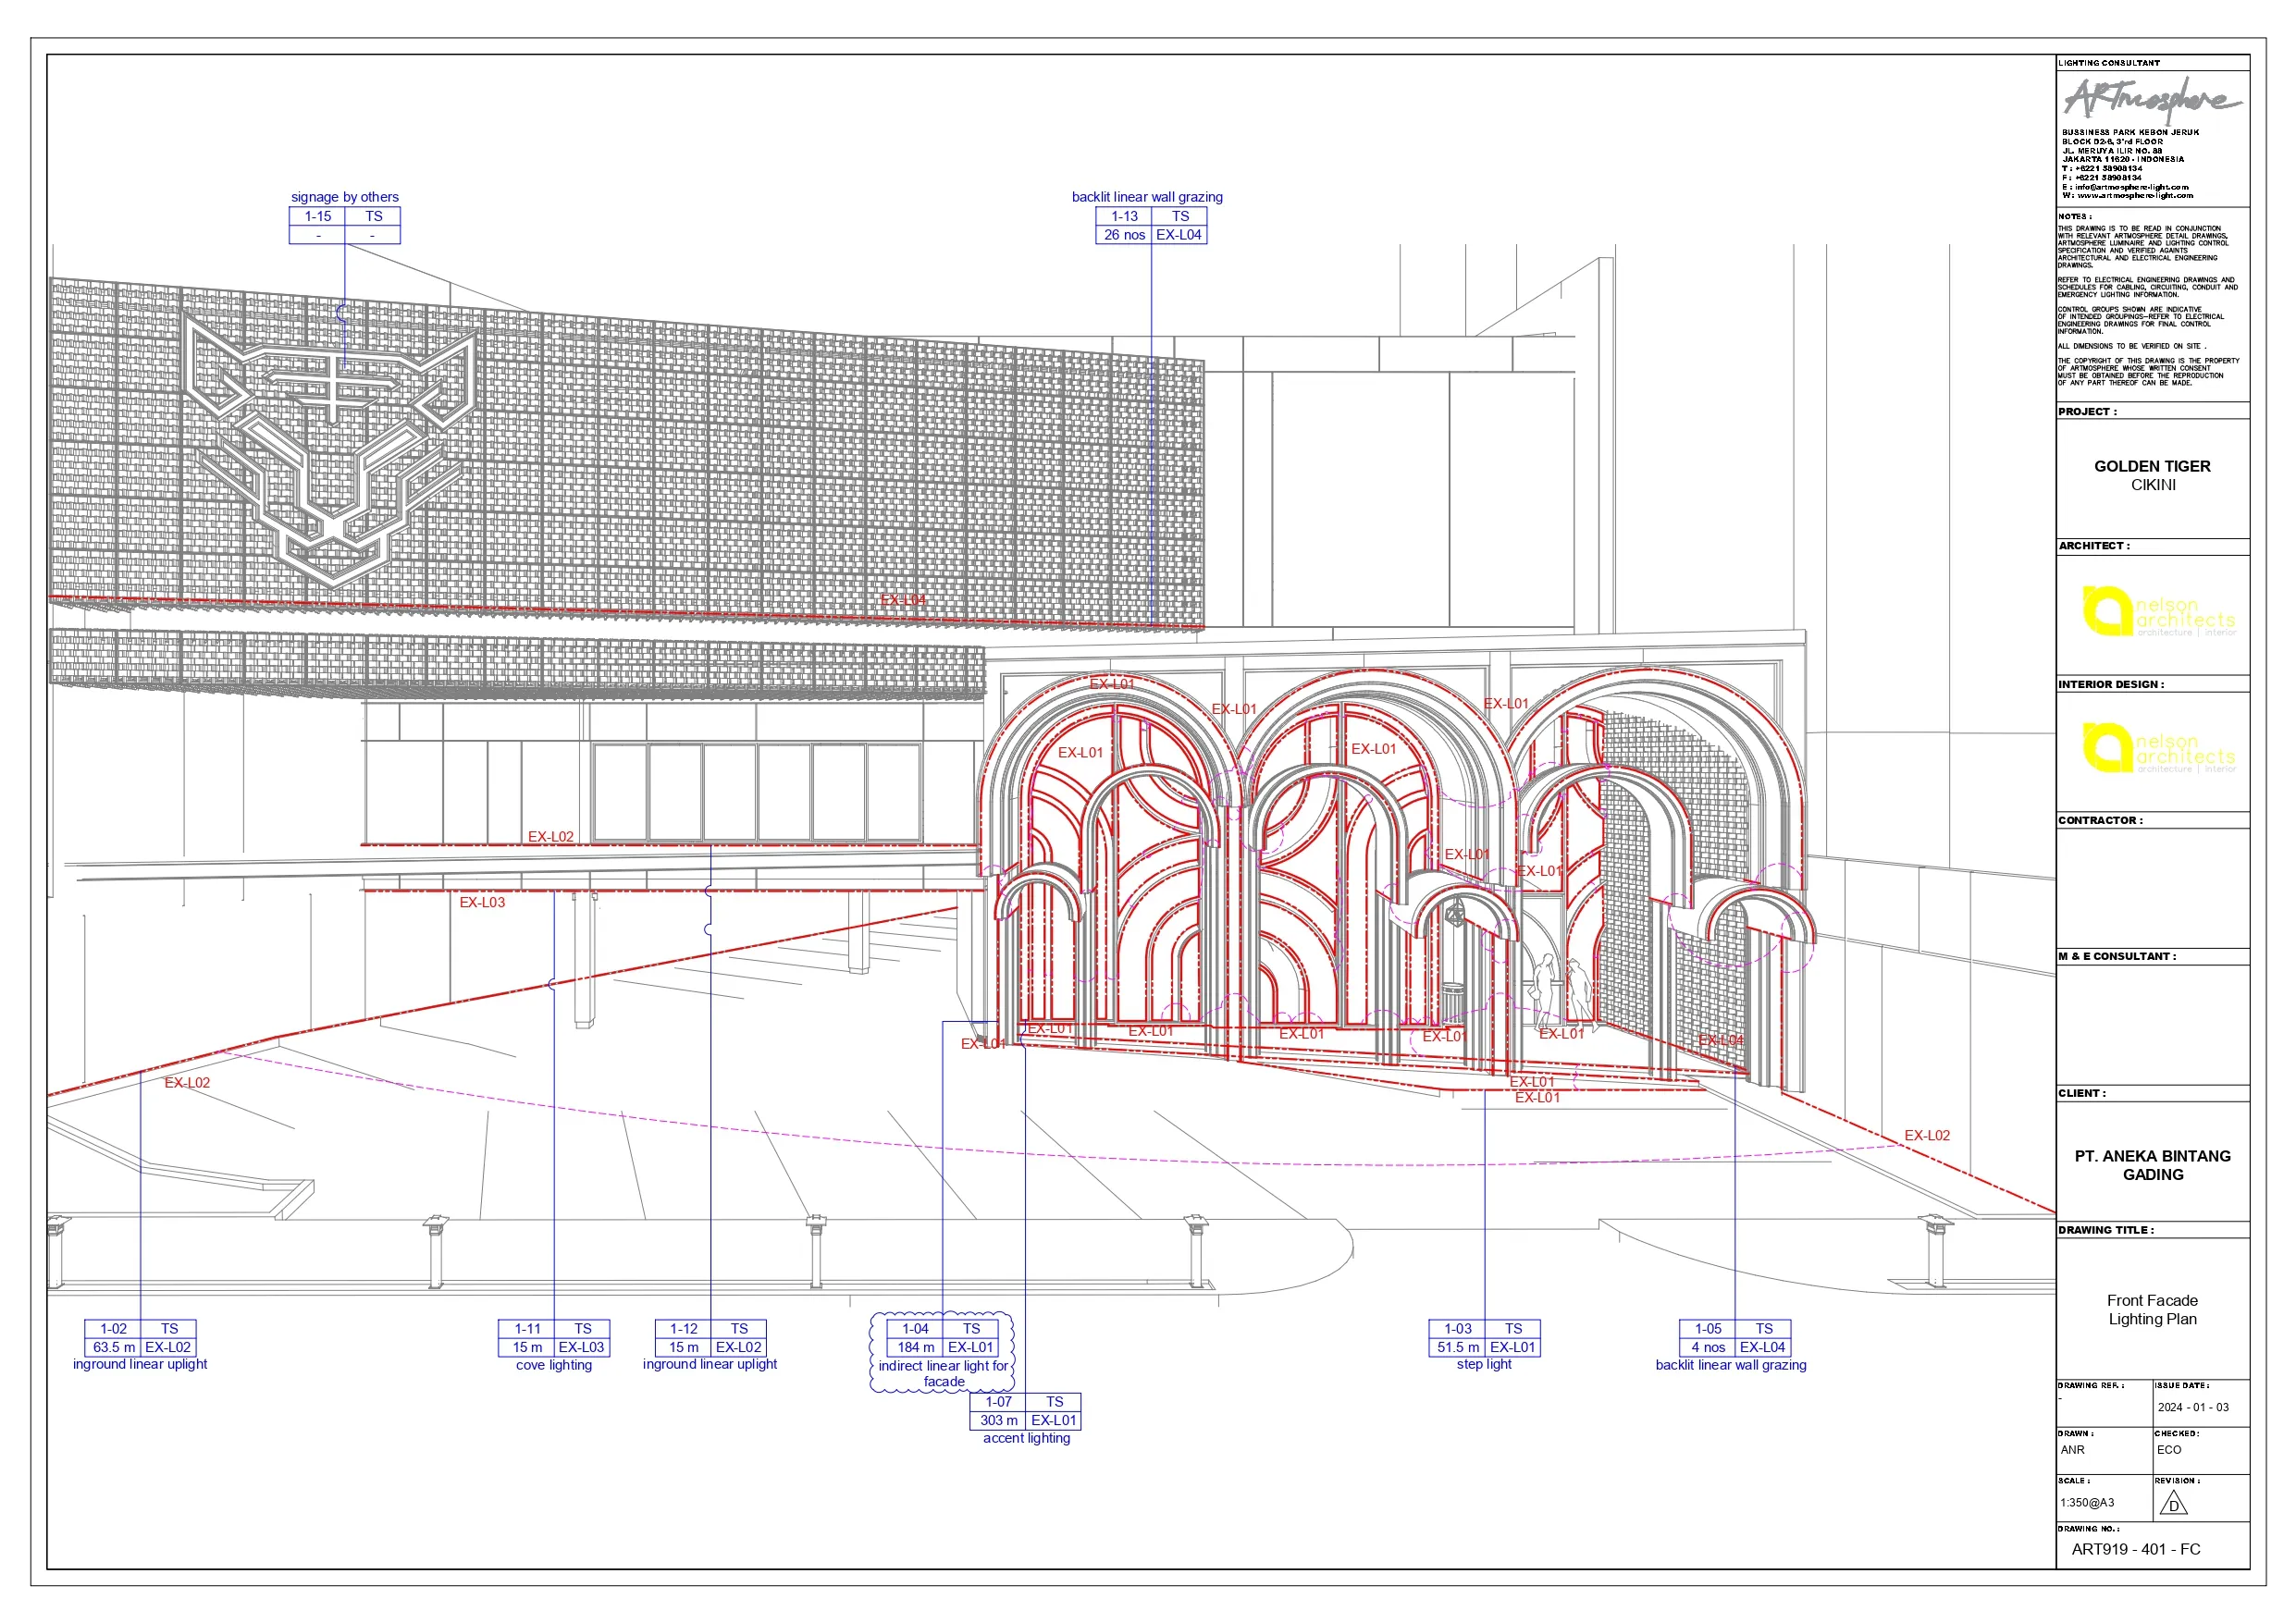Click the 'CLIENT :' heading

tap(2082, 1093)
